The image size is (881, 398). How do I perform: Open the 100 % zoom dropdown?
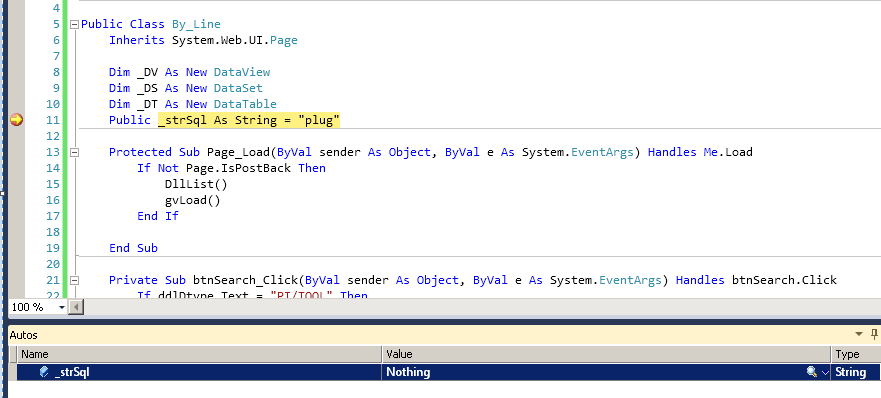click(x=62, y=307)
